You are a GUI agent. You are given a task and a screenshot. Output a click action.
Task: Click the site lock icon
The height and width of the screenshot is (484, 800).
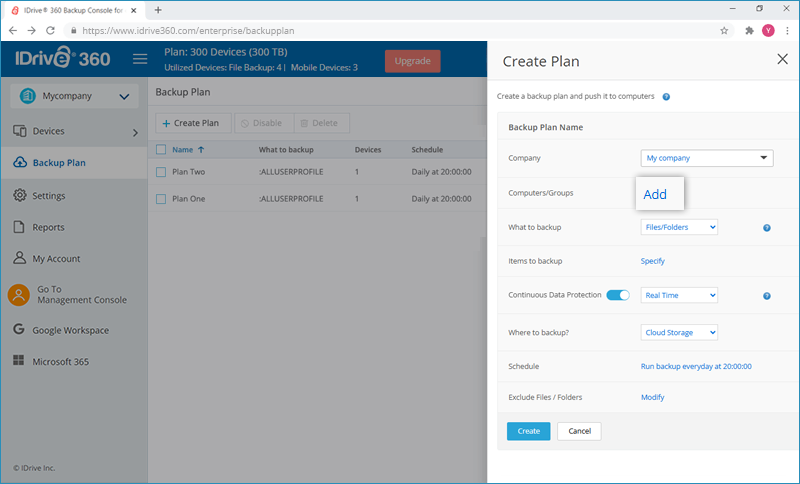[73, 31]
